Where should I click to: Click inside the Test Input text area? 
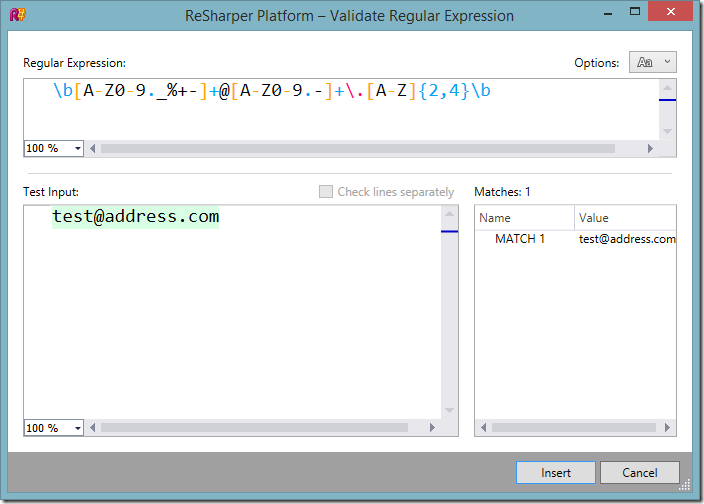pyautogui.click(x=232, y=312)
